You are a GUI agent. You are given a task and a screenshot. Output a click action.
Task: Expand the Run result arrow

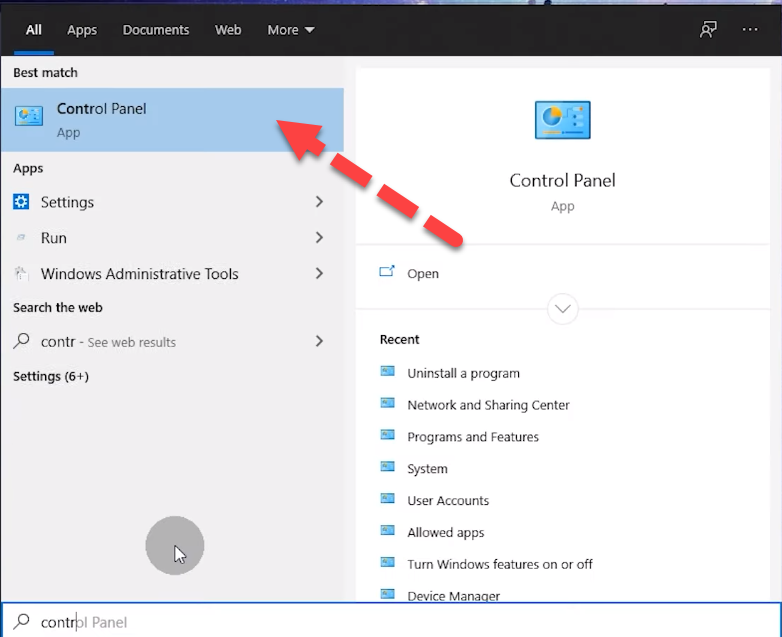tap(319, 237)
